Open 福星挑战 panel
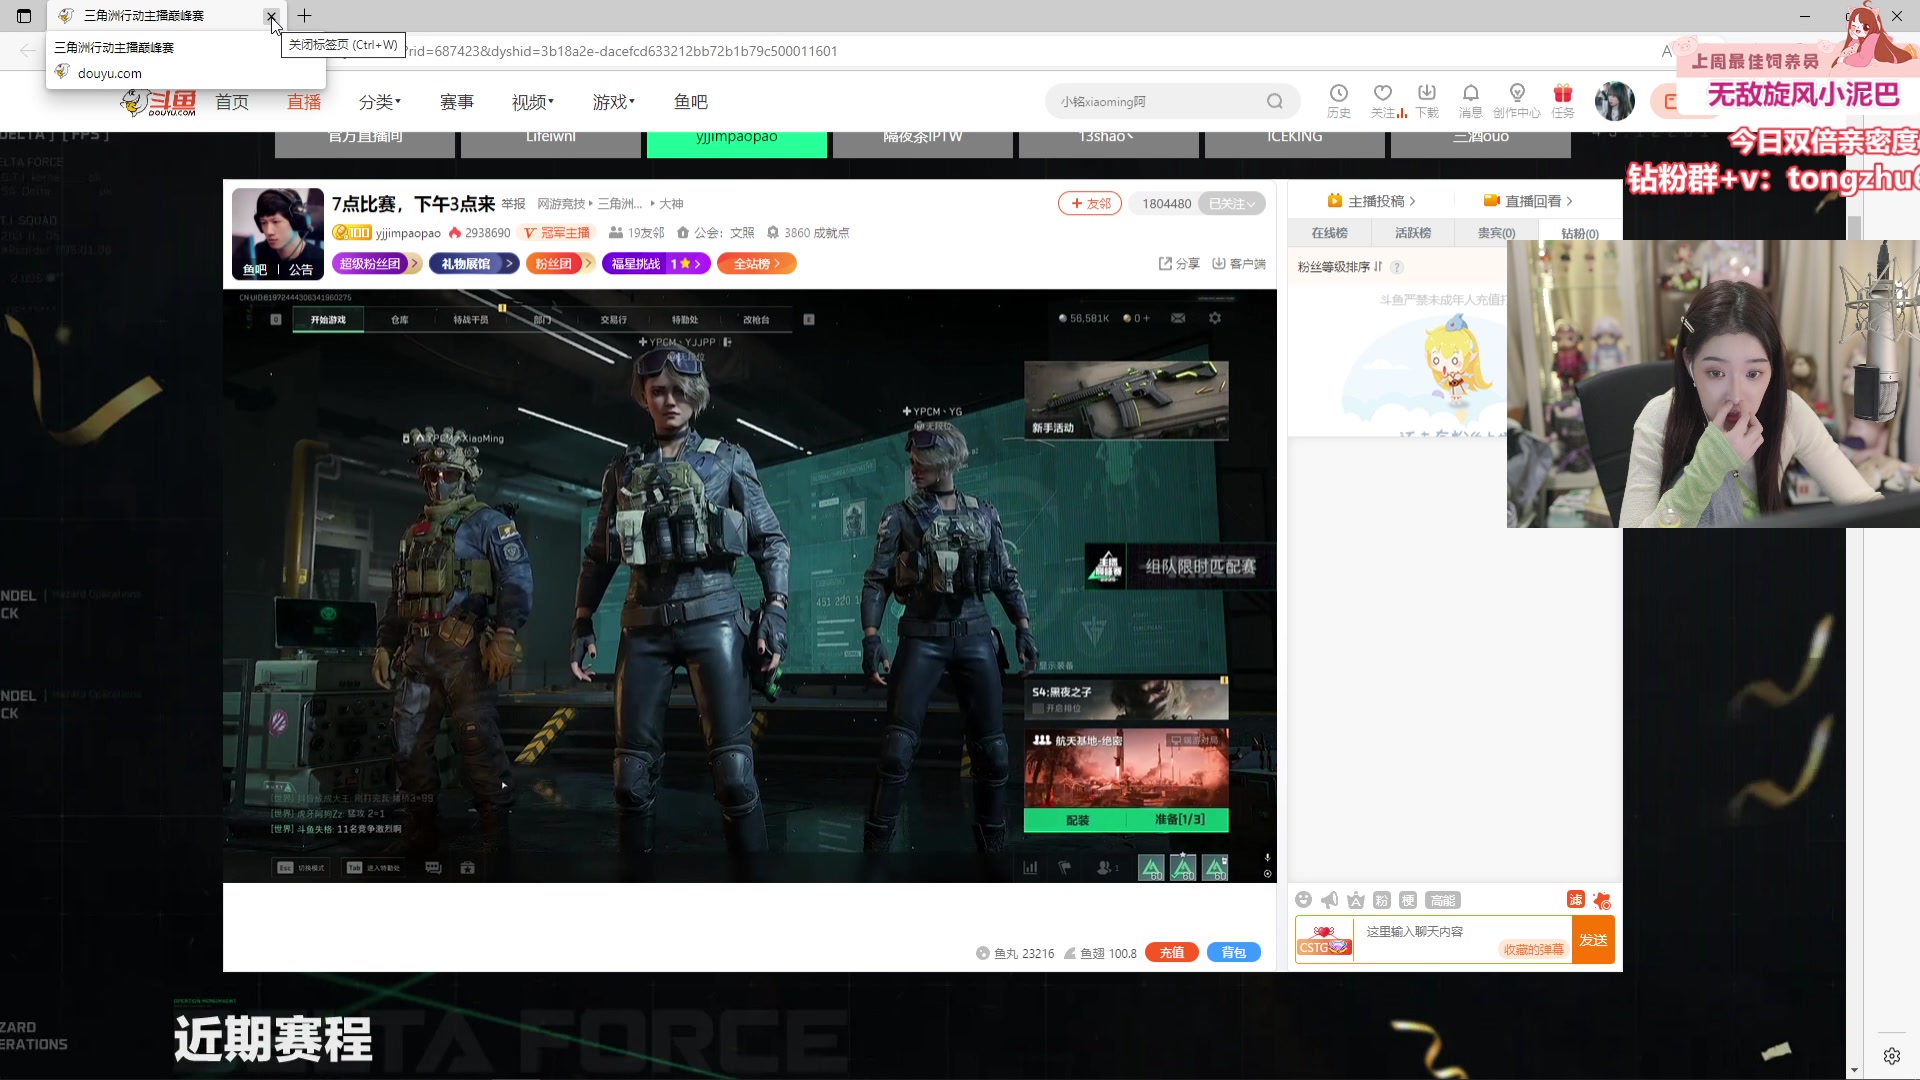 [656, 264]
